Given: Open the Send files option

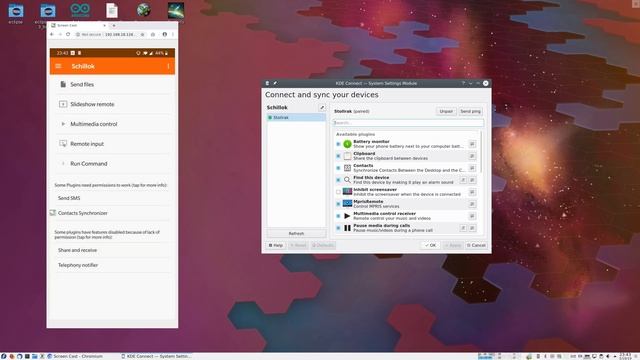Looking at the screenshot, I should [112, 84].
